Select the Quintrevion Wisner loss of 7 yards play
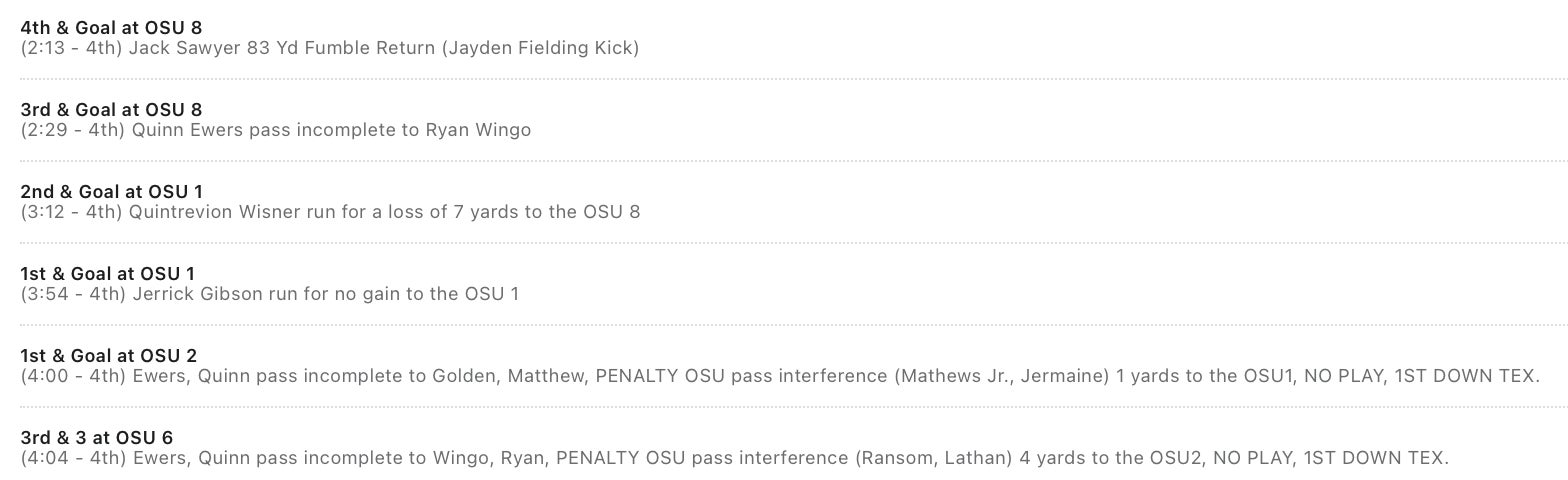This screenshot has width=1568, height=480. [x=384, y=212]
